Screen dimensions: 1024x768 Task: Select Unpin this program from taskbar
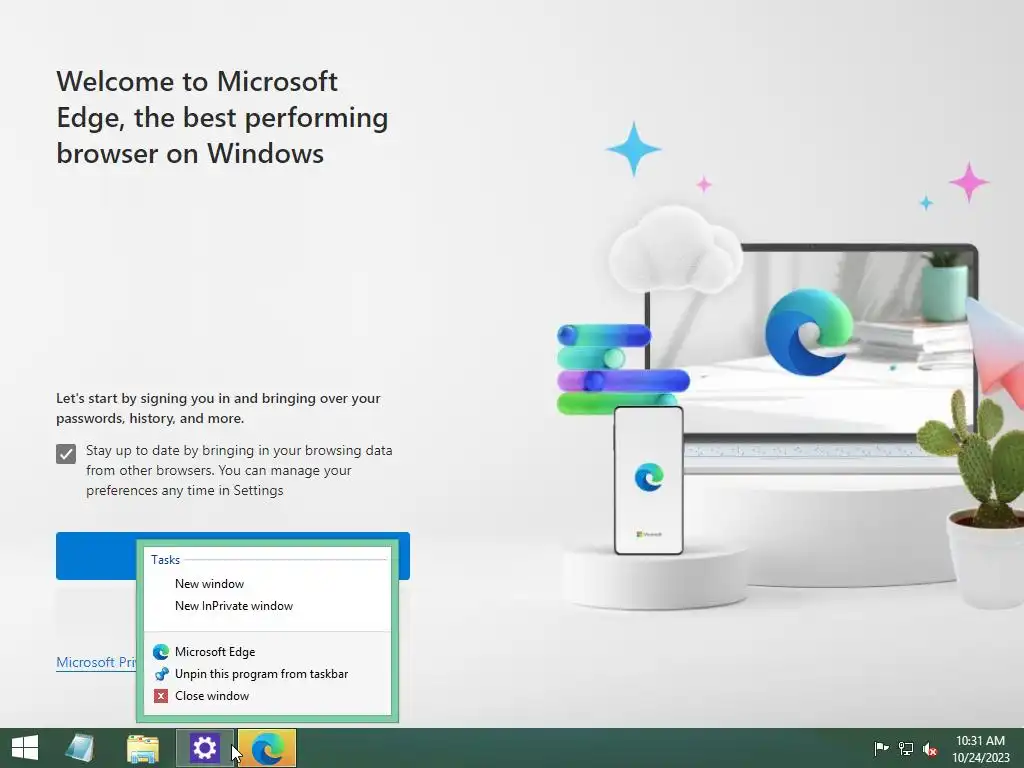point(267,674)
